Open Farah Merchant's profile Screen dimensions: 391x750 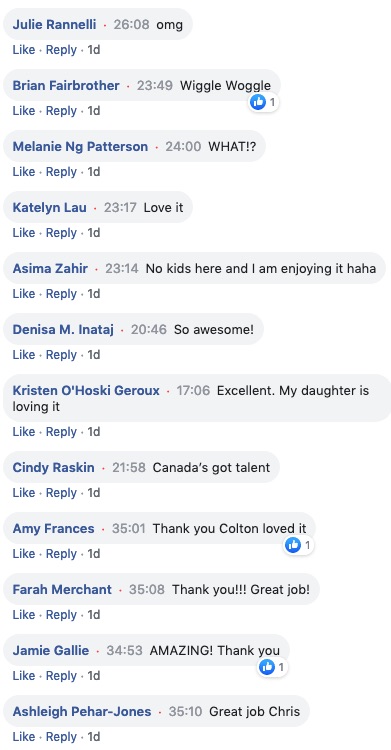62,590
